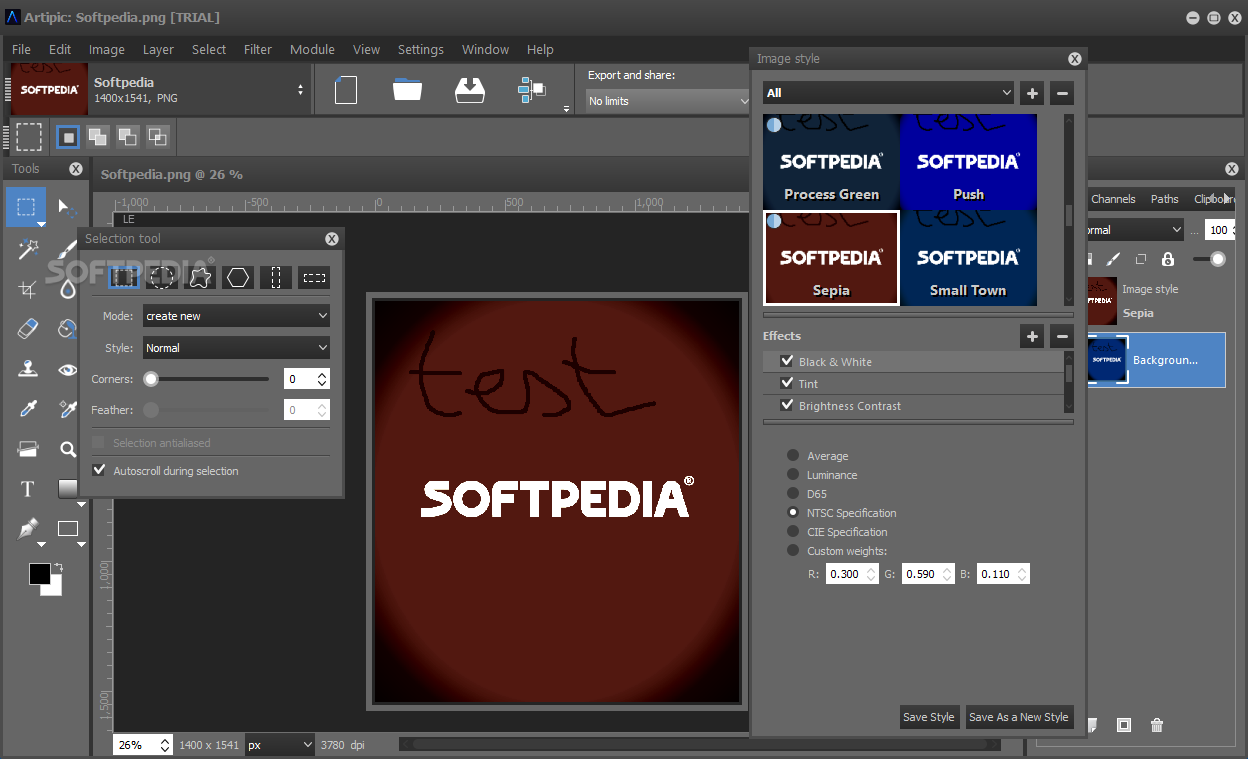Choose the freeform lasso selection shape
Image resolution: width=1248 pixels, height=759 pixels.
pos(200,277)
